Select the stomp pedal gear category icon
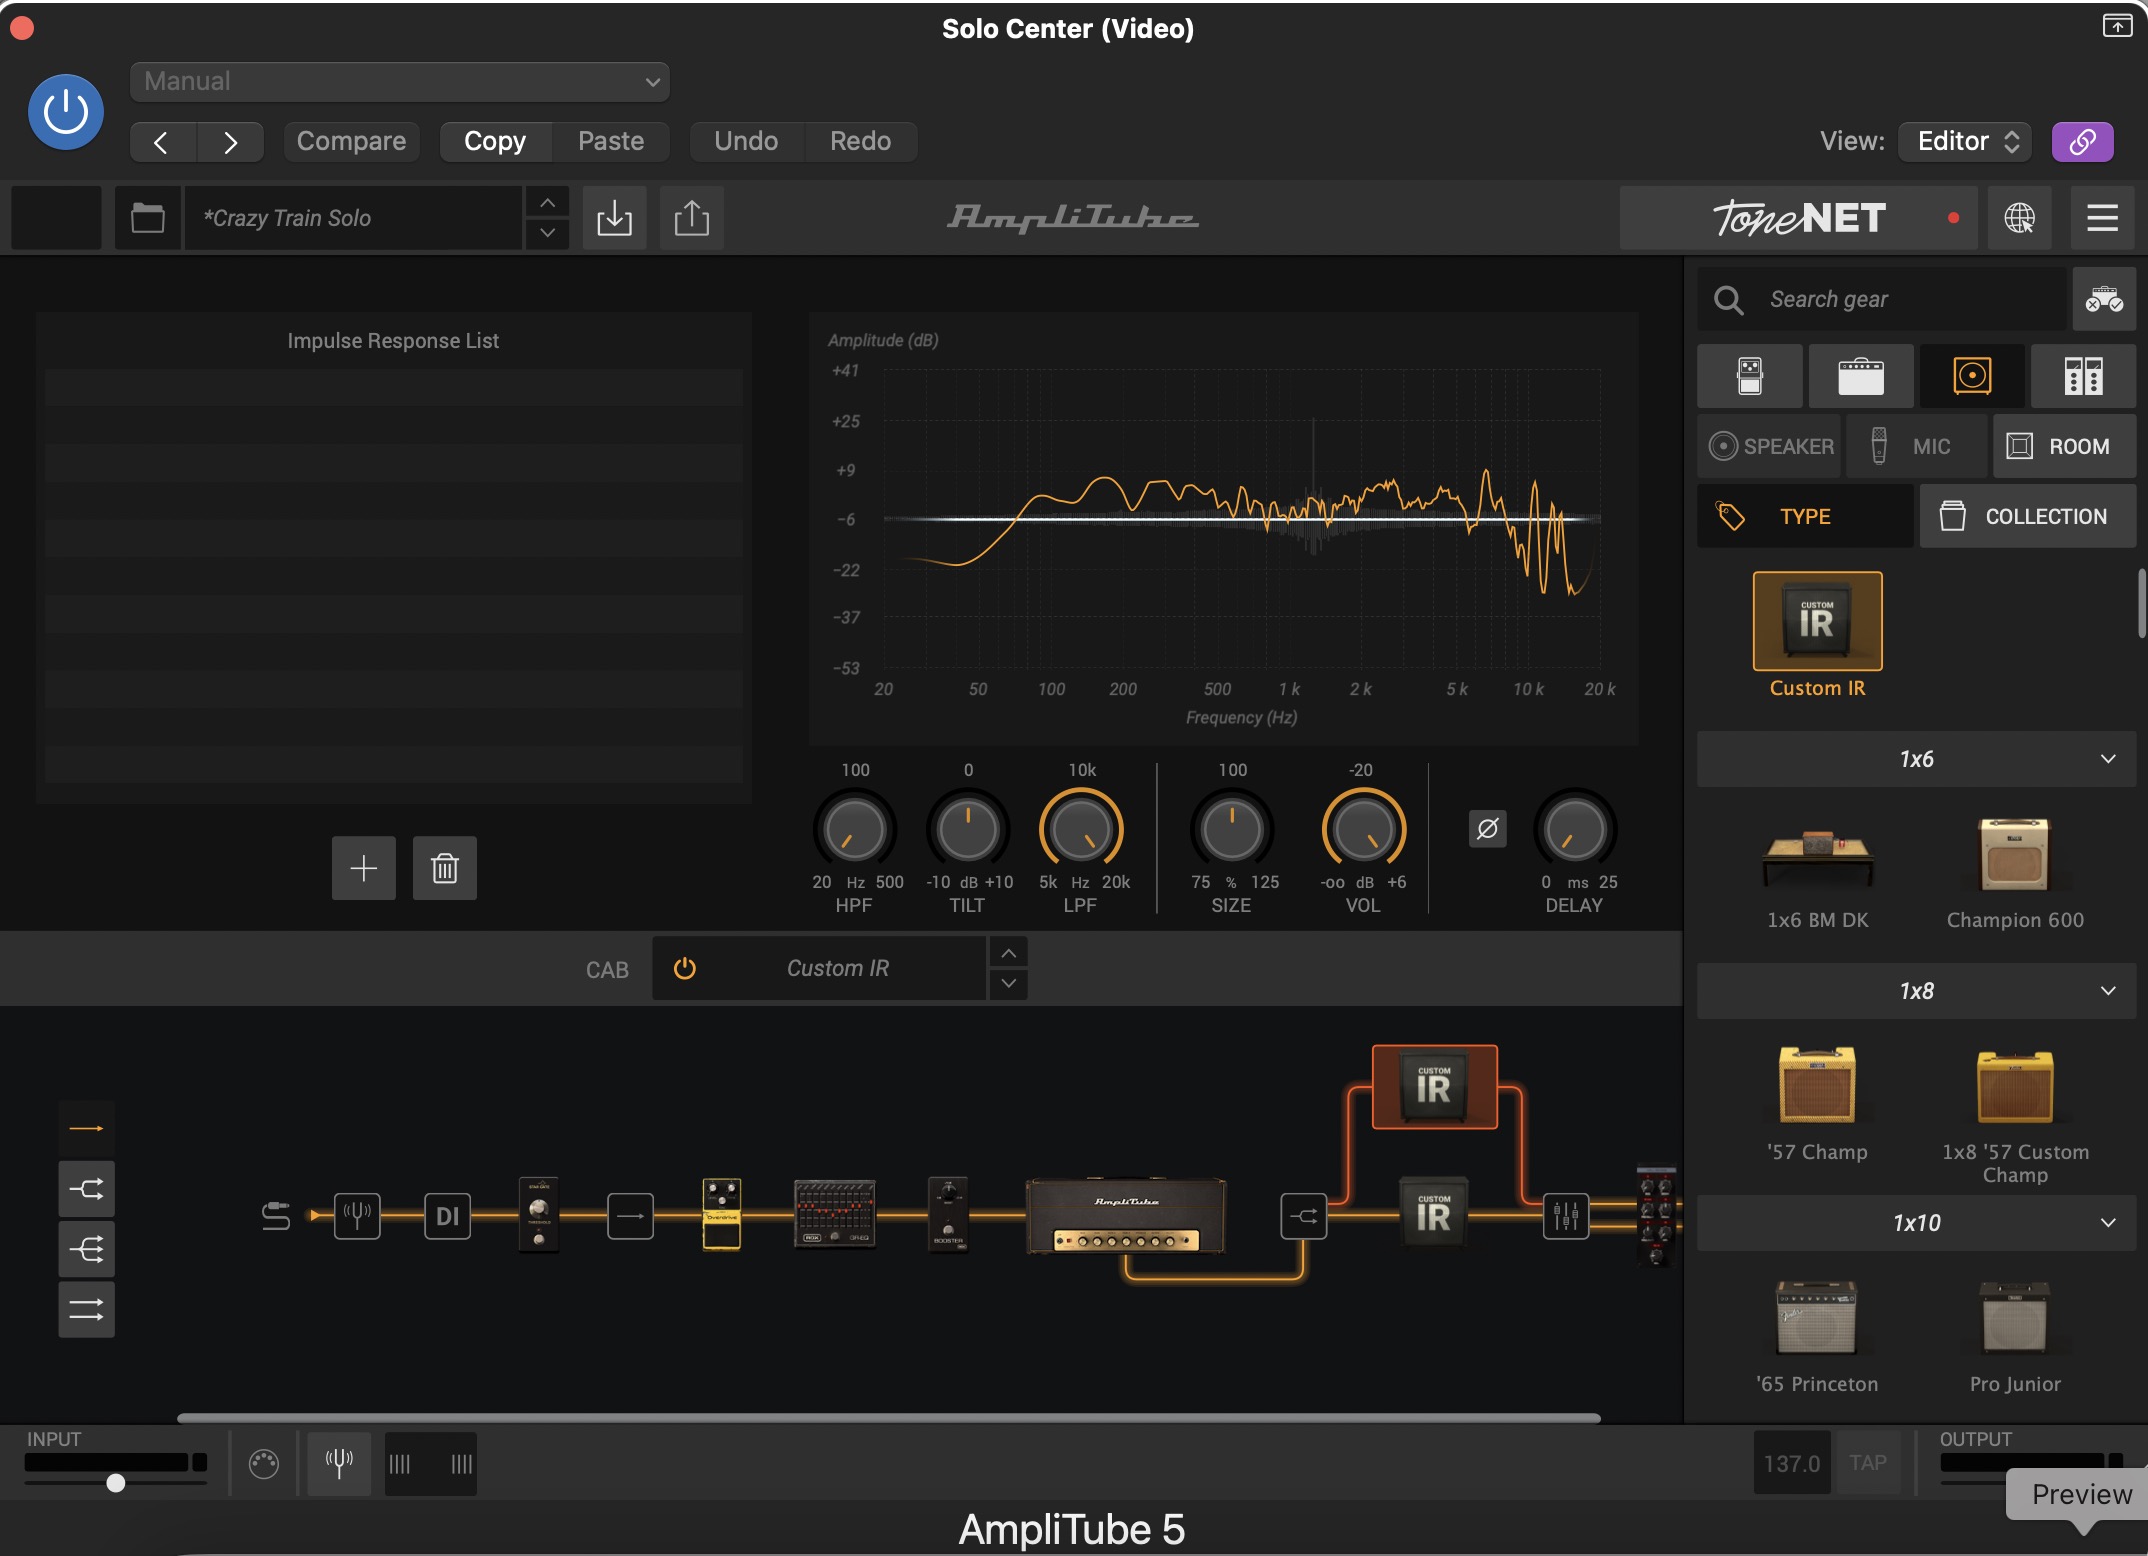 [1750, 376]
